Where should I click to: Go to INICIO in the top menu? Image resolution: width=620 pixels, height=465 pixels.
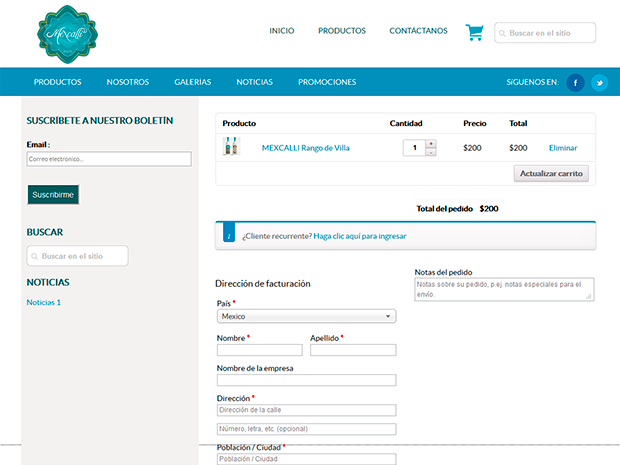(282, 31)
